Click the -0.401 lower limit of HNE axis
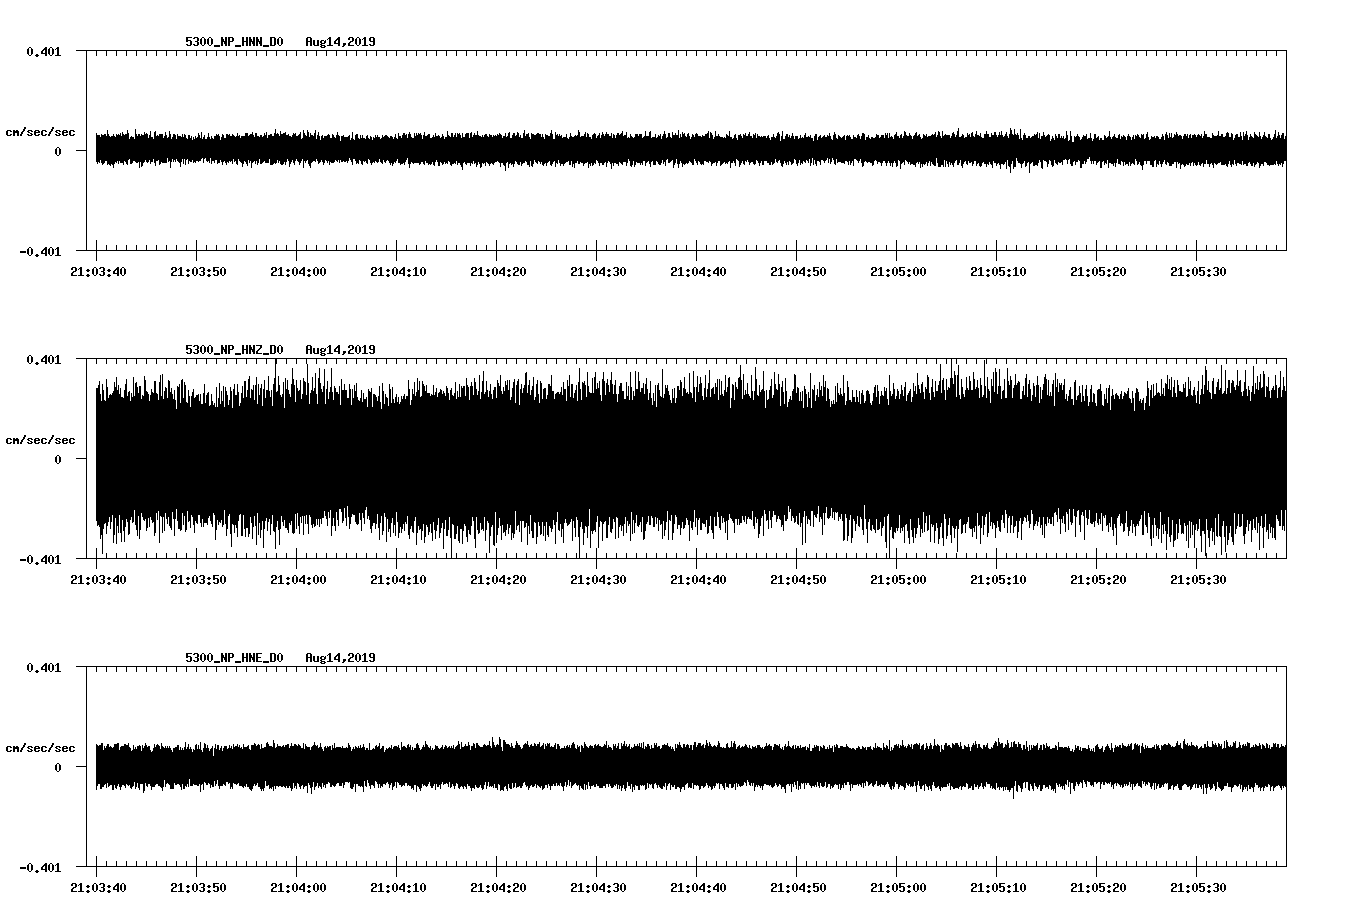 pyautogui.click(x=39, y=868)
